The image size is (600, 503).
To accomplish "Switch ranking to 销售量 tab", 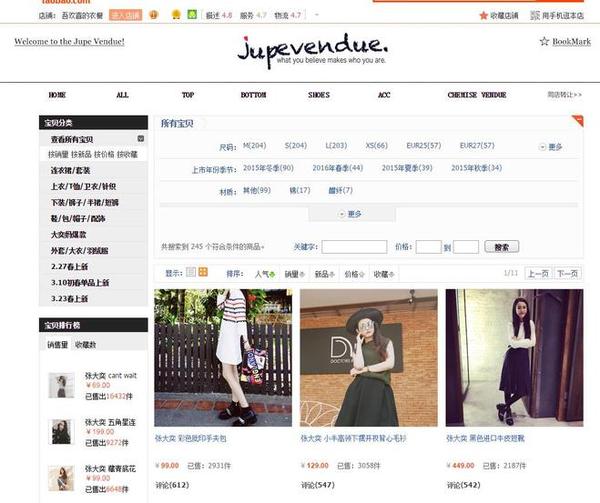I will [57, 345].
